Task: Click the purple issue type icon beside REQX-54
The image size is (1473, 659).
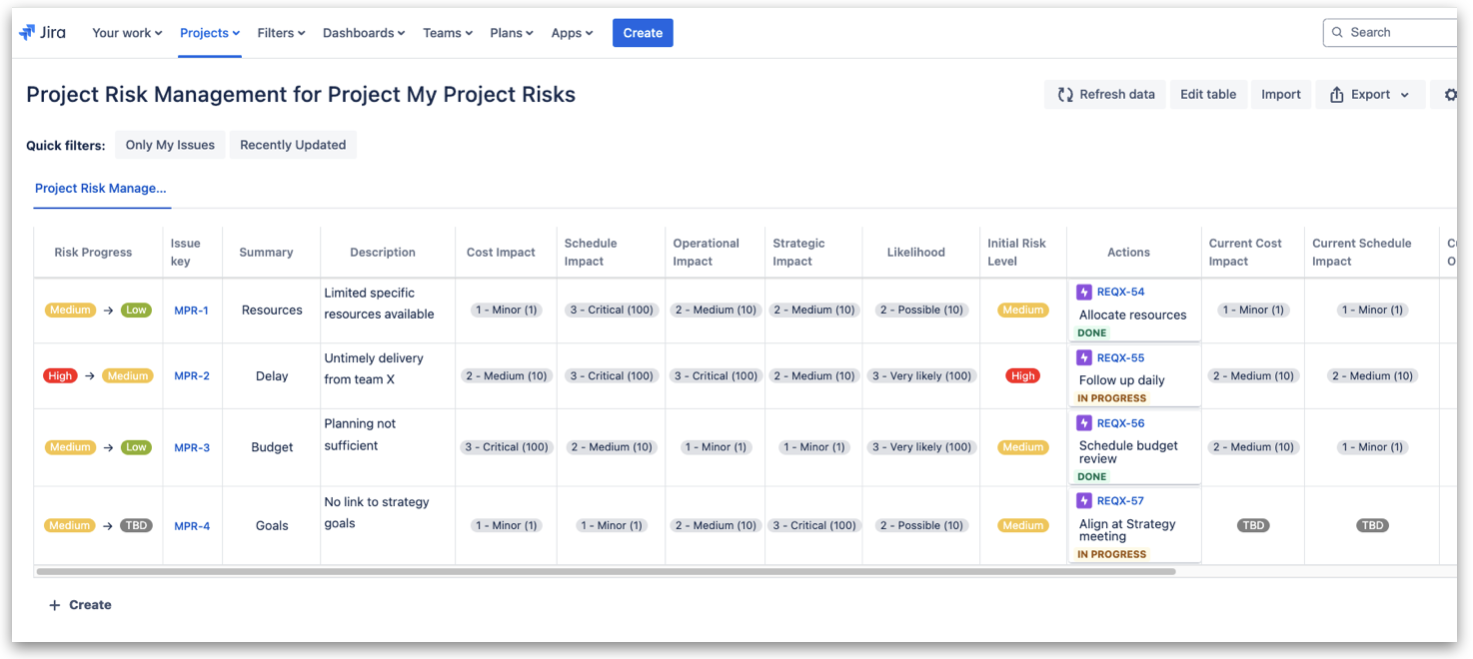Action: [x=1083, y=291]
